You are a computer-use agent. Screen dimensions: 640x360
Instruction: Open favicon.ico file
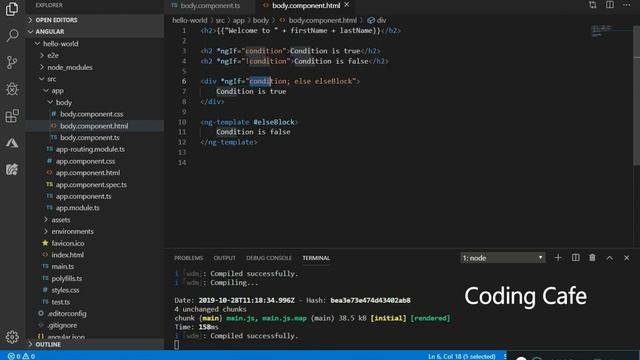pos(68,243)
